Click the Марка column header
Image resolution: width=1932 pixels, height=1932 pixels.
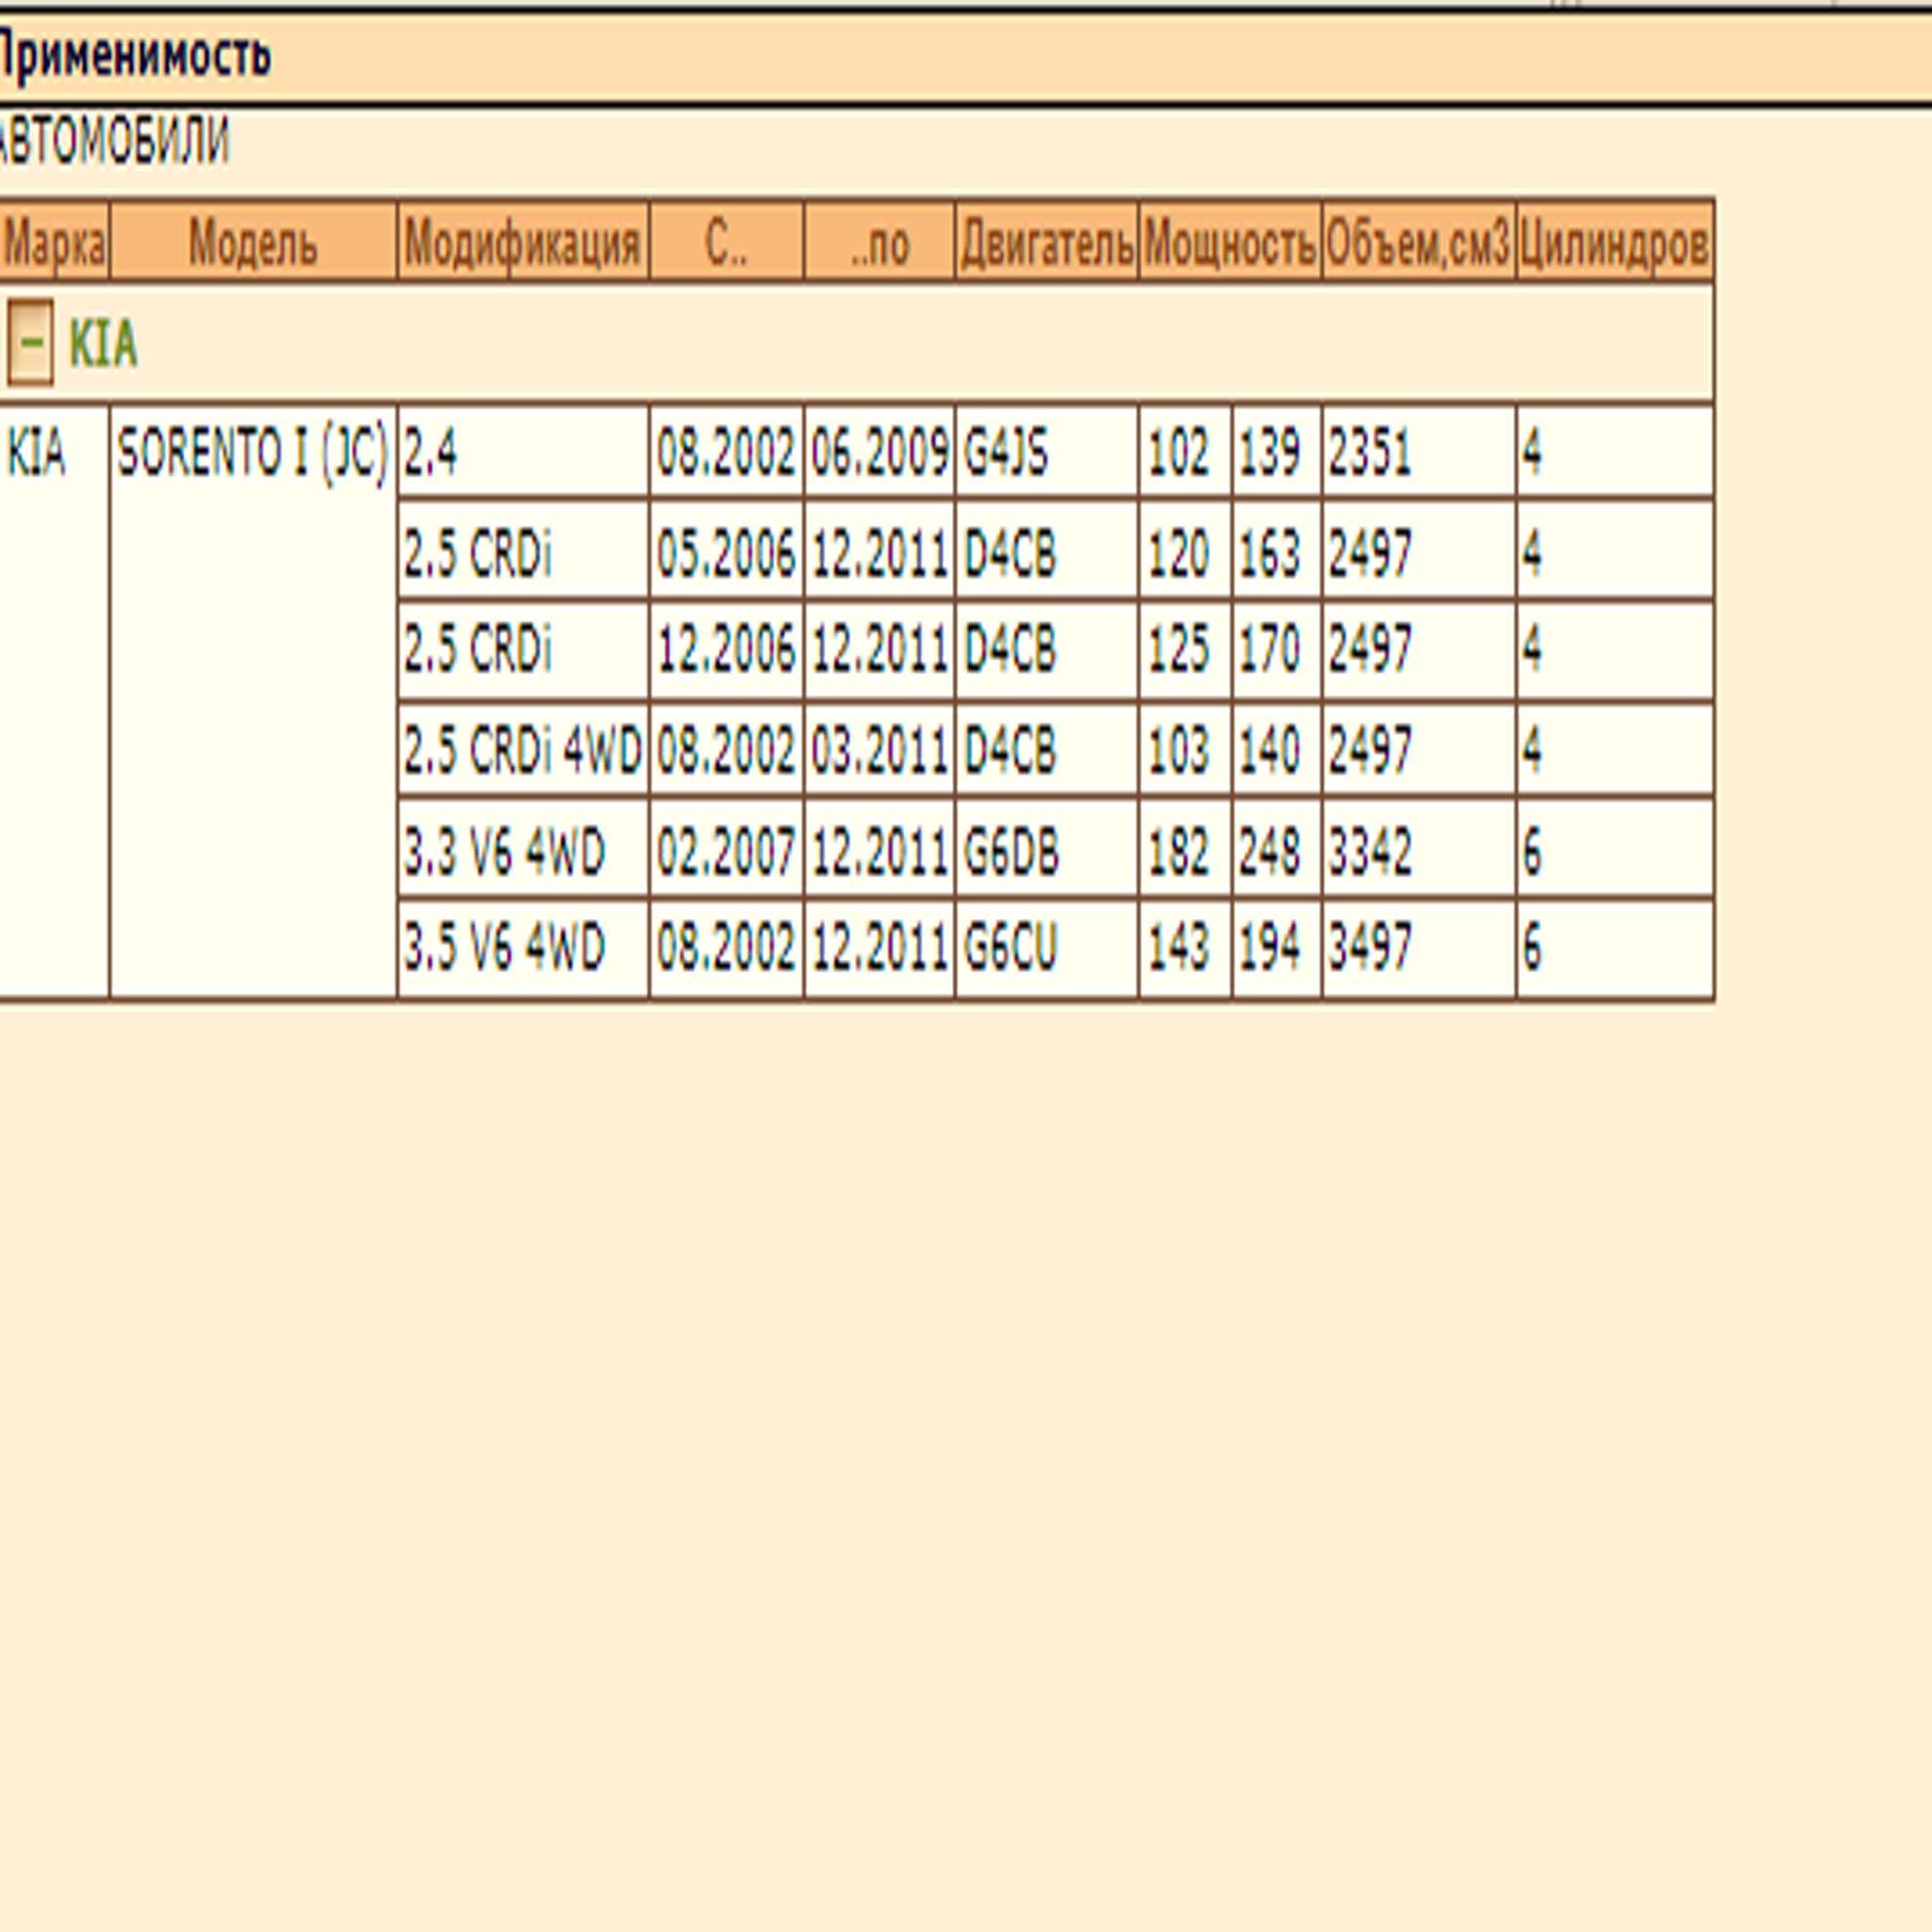pos(54,243)
